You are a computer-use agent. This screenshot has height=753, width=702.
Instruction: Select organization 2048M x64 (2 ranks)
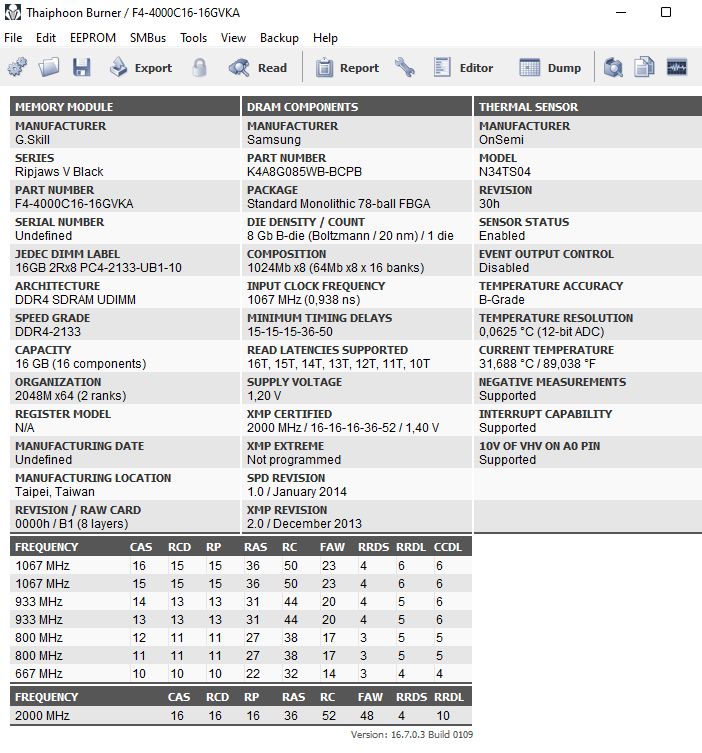pos(71,396)
